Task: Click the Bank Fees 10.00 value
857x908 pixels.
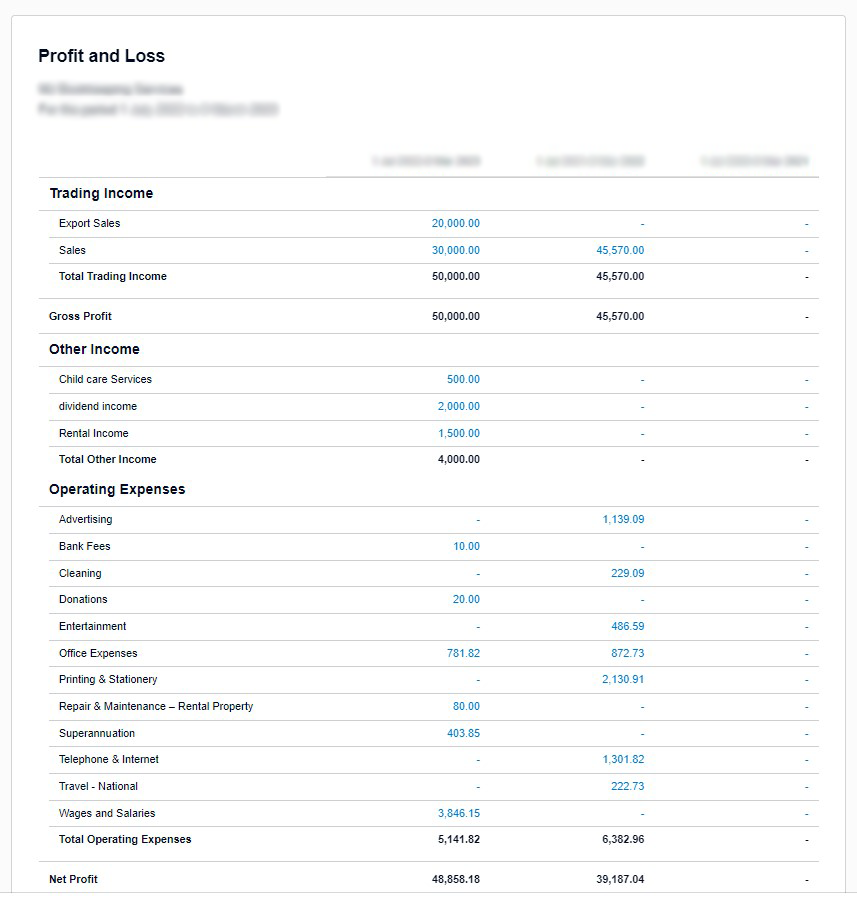Action: [466, 547]
